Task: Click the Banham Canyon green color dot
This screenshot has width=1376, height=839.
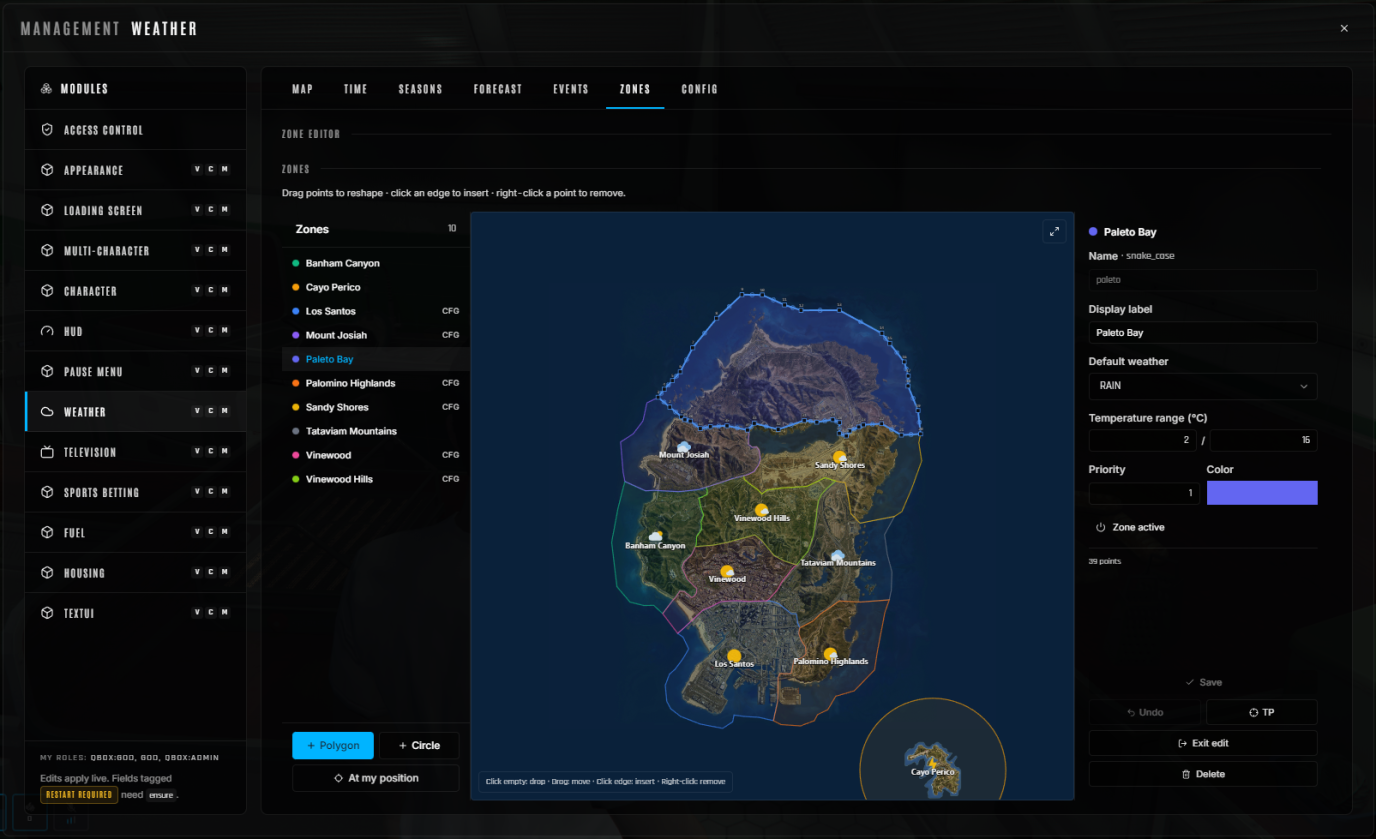Action: tap(296, 263)
